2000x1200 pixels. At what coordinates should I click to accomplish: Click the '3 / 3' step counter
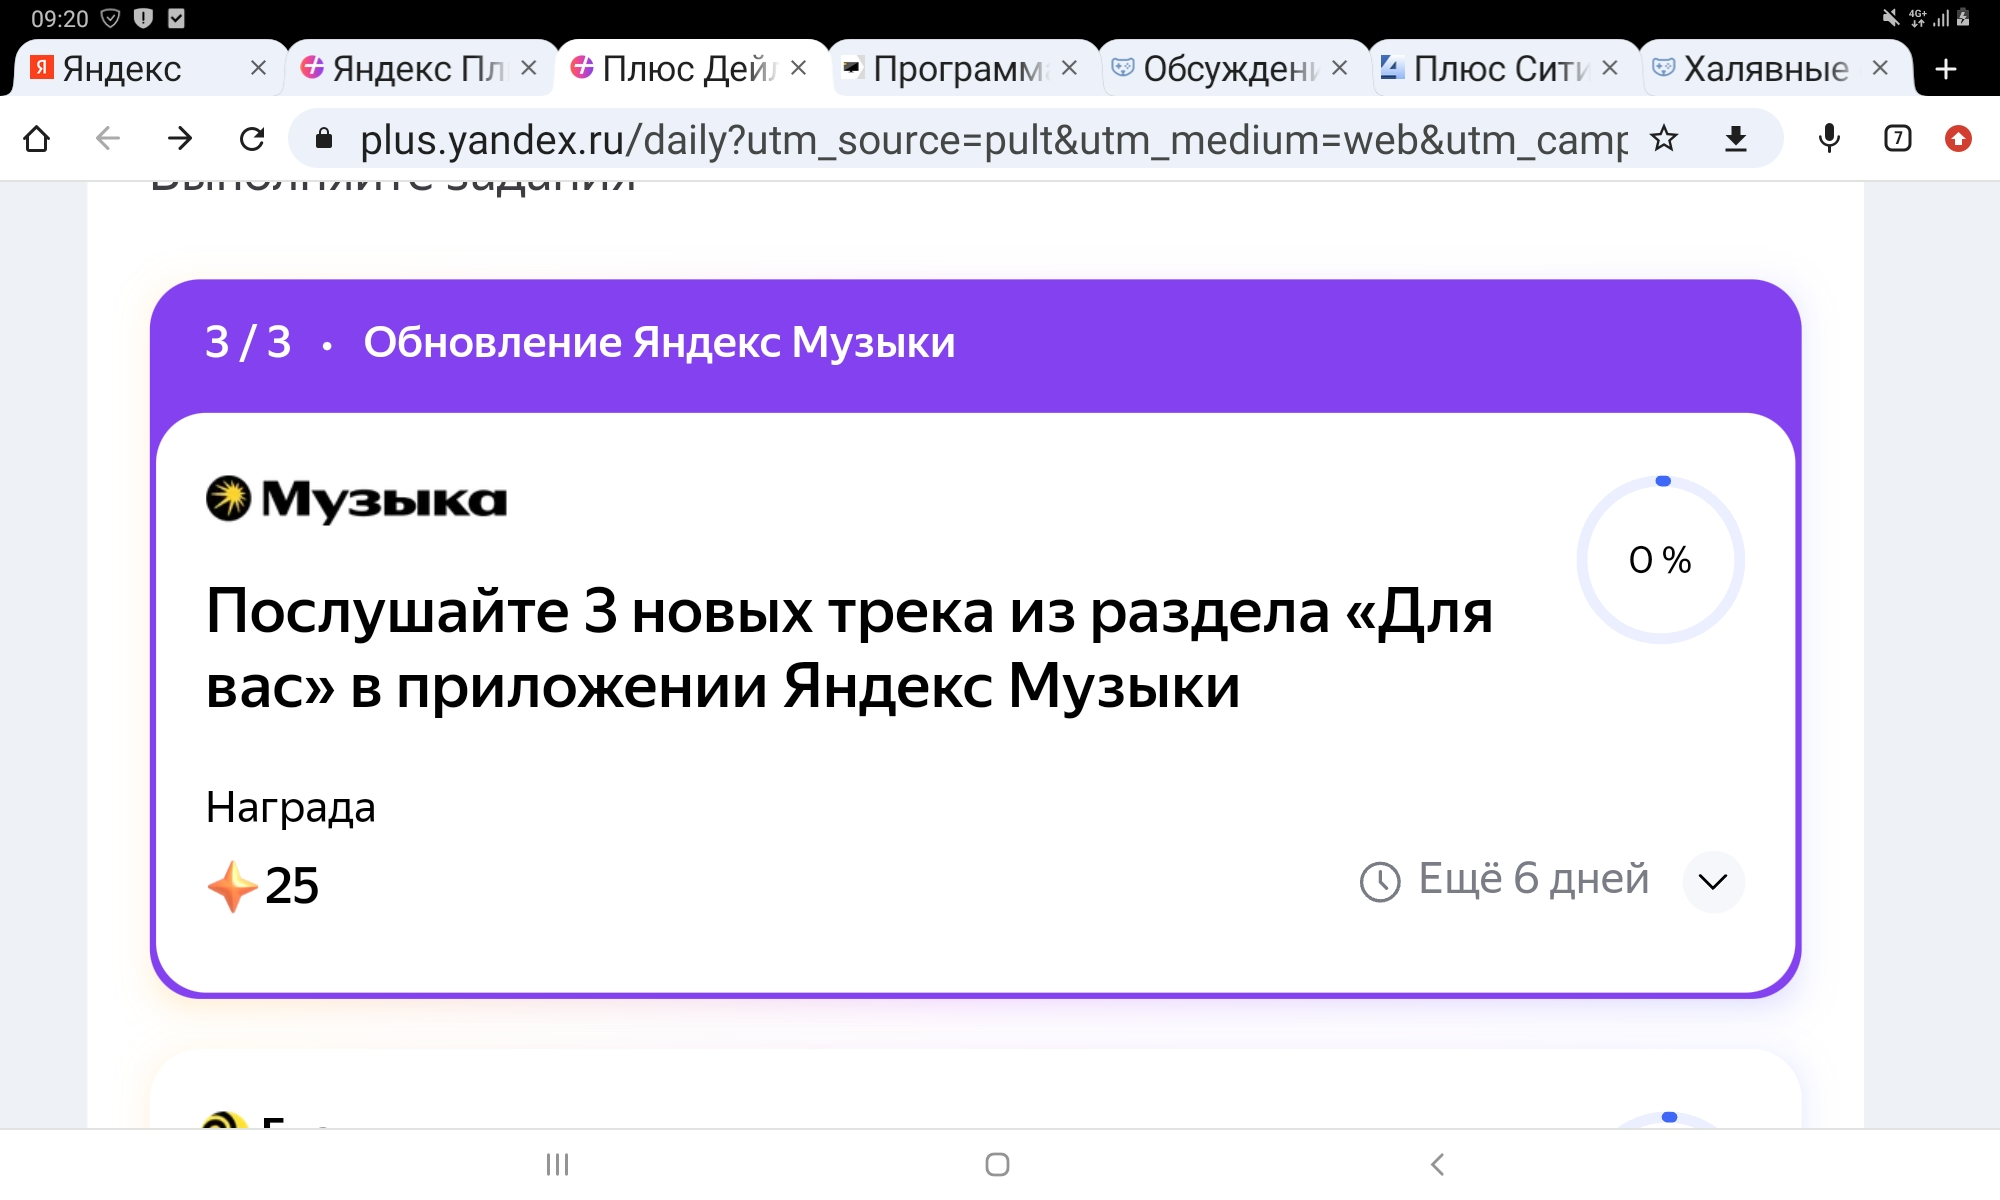pos(248,342)
